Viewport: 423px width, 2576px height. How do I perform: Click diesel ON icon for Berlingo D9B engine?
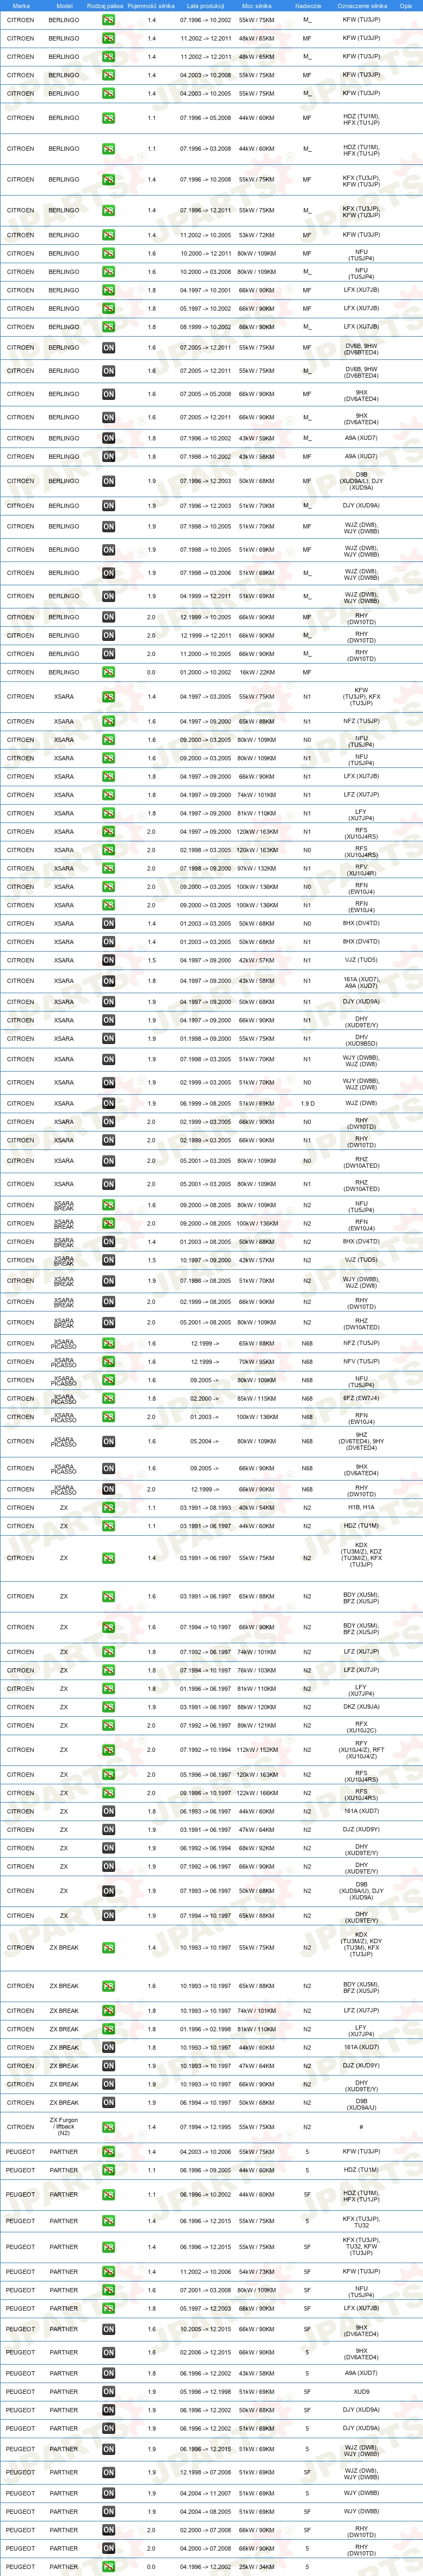108,481
